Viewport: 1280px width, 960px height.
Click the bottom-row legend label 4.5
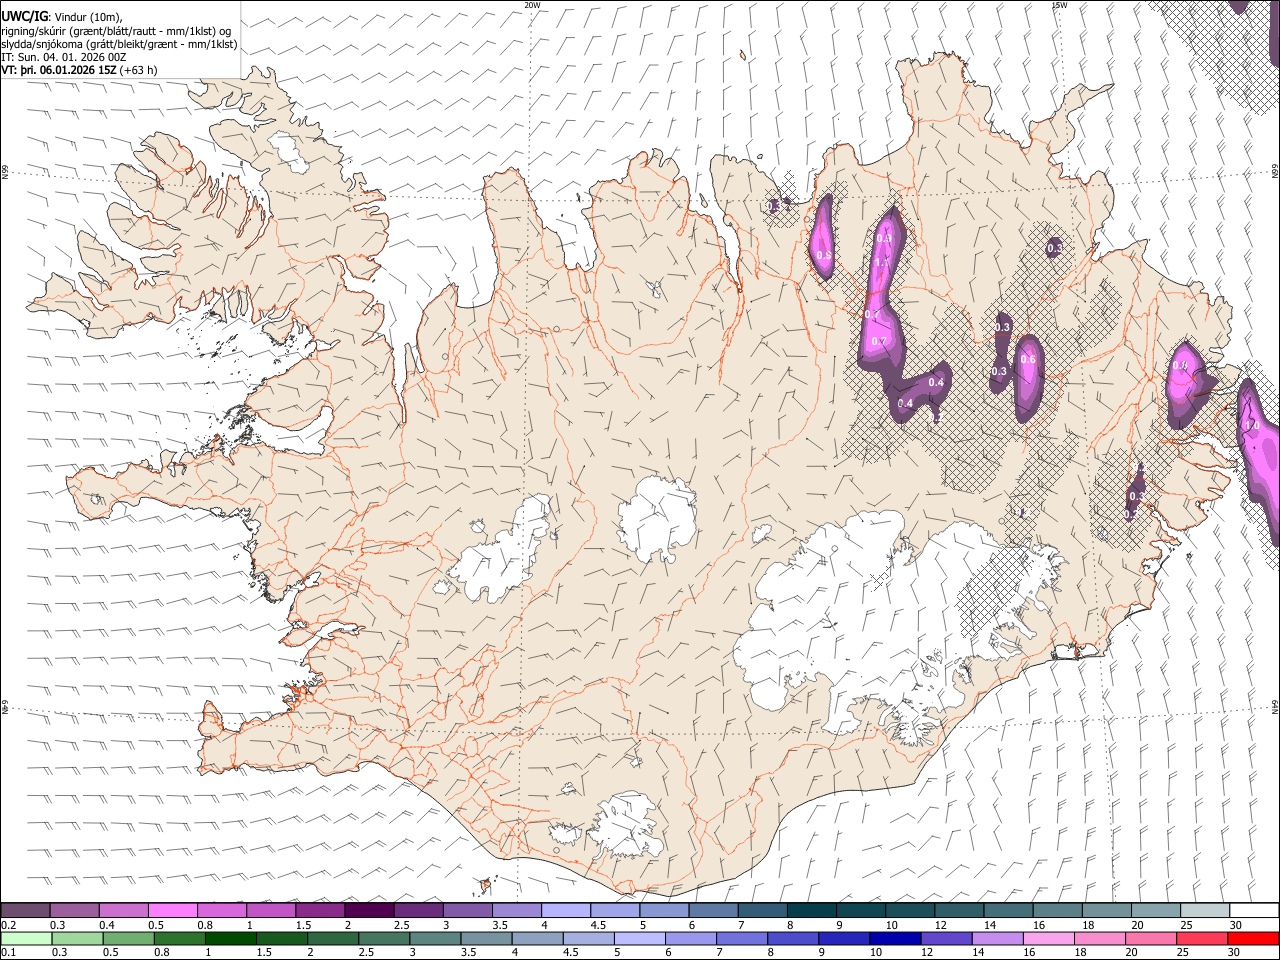coord(570,952)
